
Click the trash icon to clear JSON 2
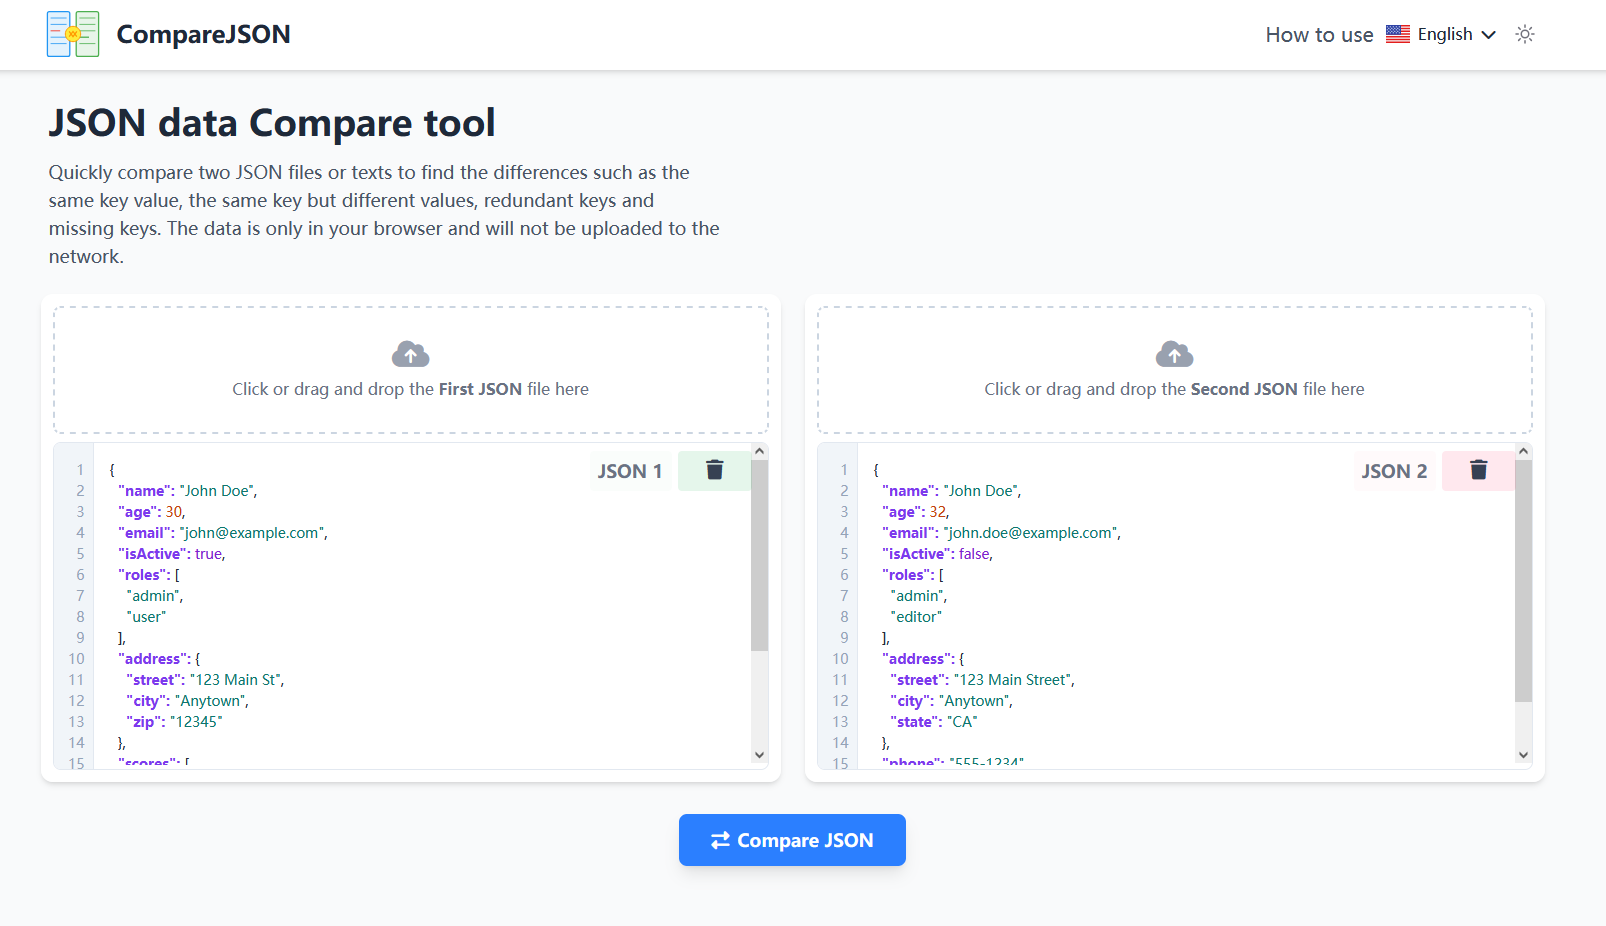tap(1478, 470)
